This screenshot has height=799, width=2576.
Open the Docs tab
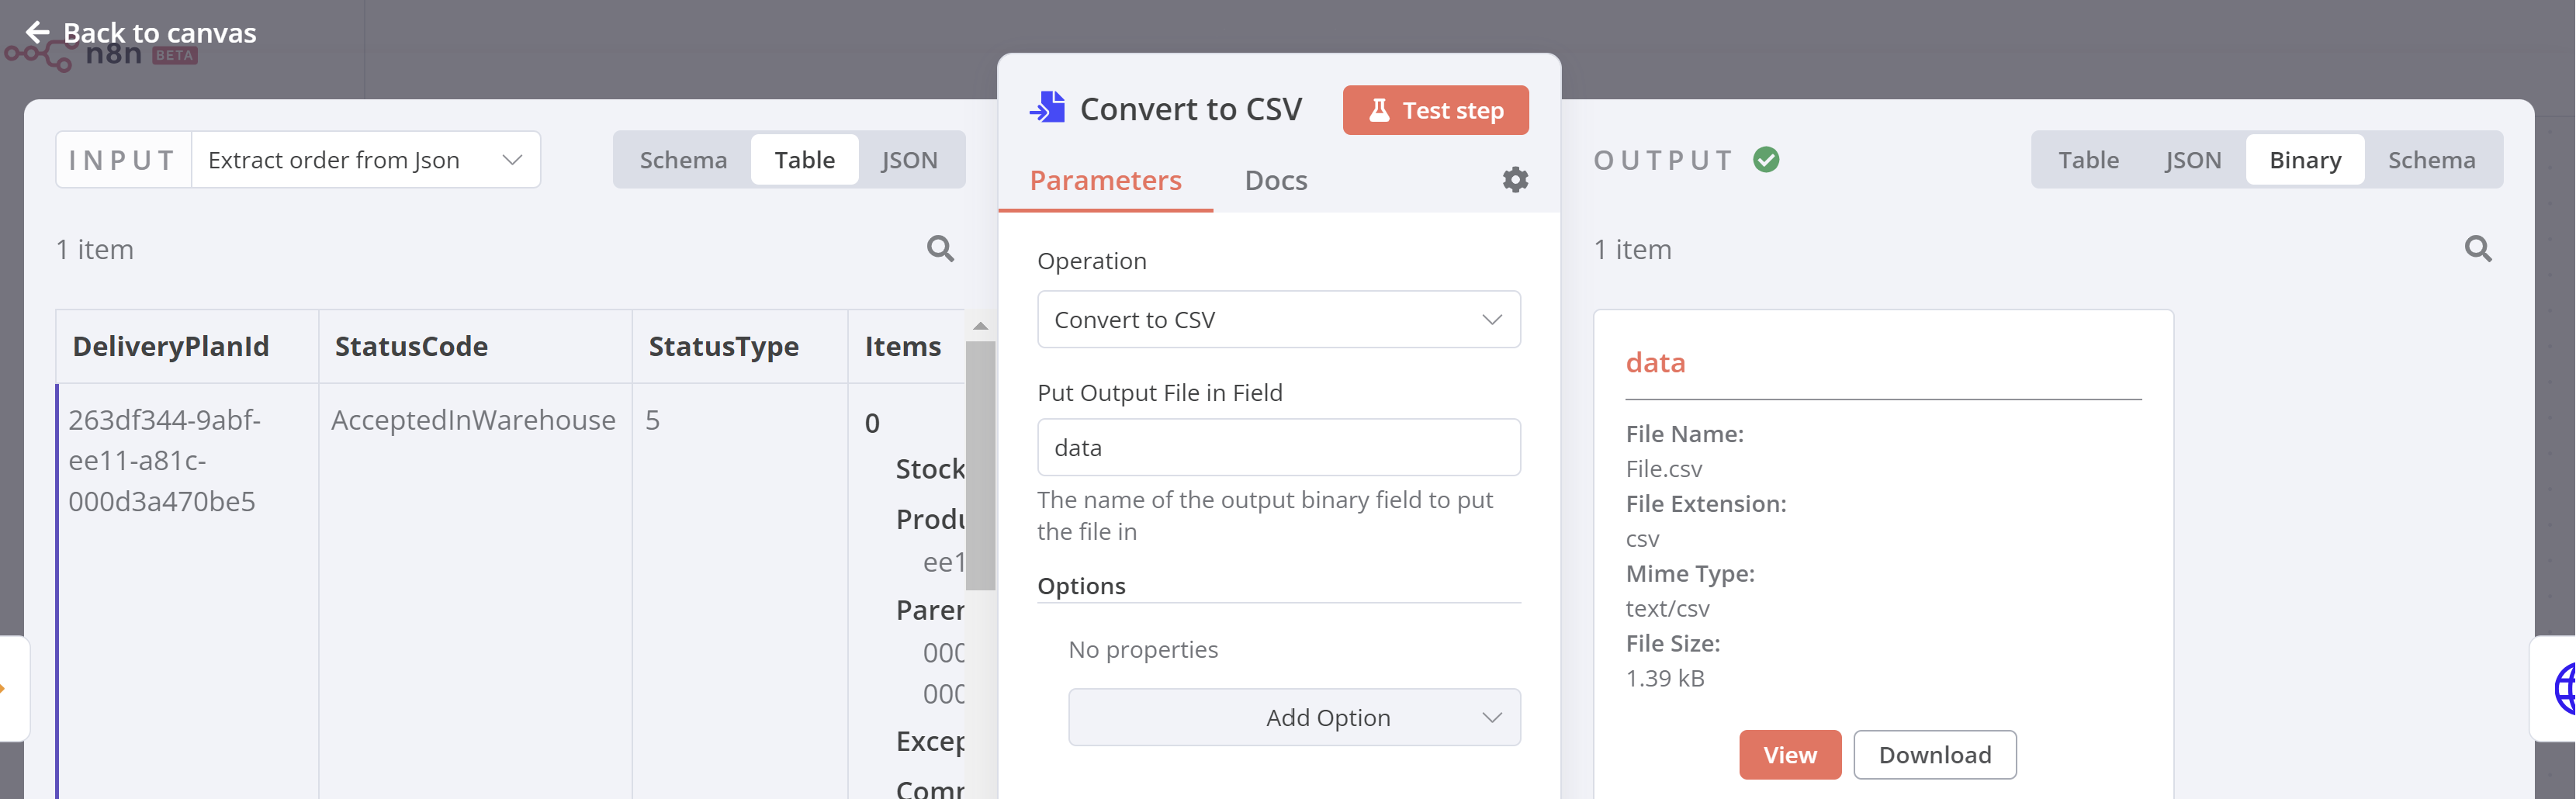pos(1275,181)
